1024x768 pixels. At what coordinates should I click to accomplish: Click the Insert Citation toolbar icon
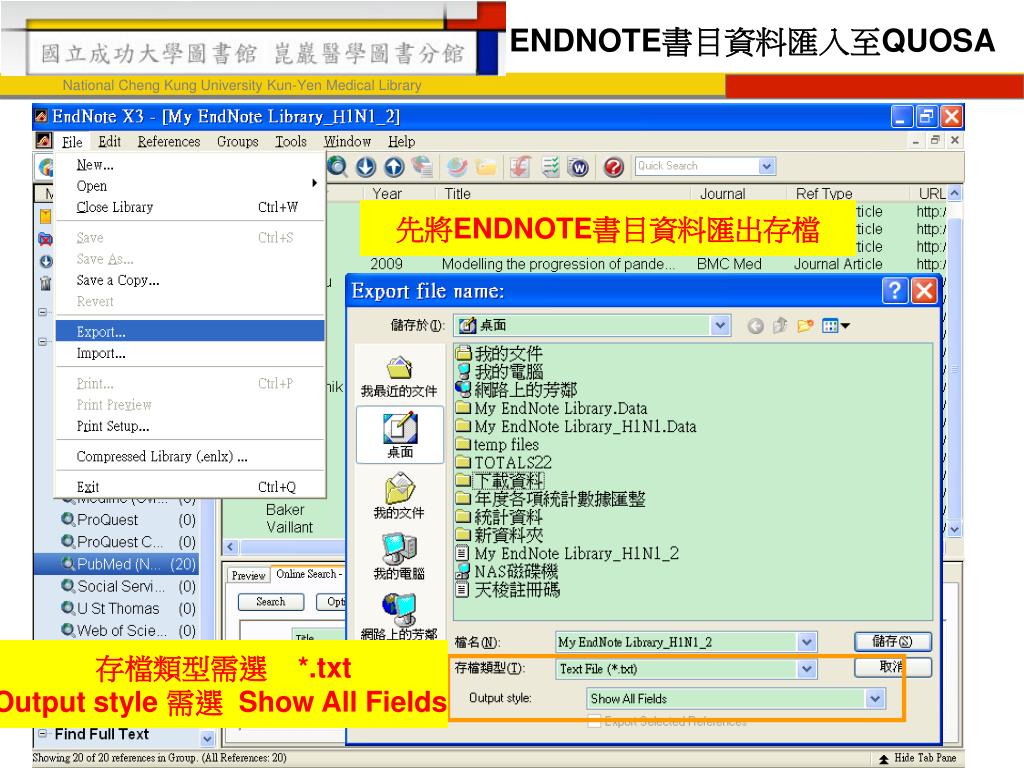[x=520, y=167]
